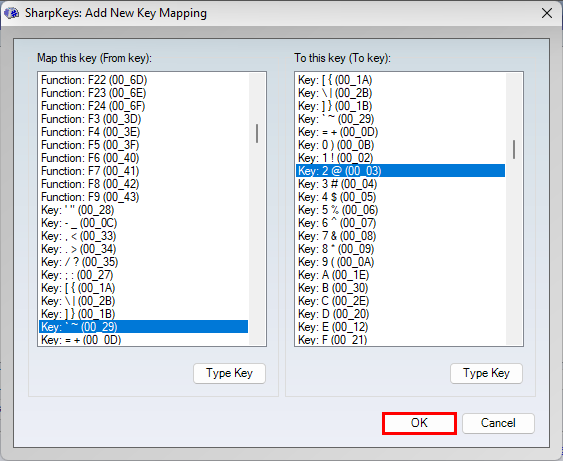Choose Key: 3 # (00_04) in To list
Viewport: 563px width, 461px height.
click(x=401, y=184)
